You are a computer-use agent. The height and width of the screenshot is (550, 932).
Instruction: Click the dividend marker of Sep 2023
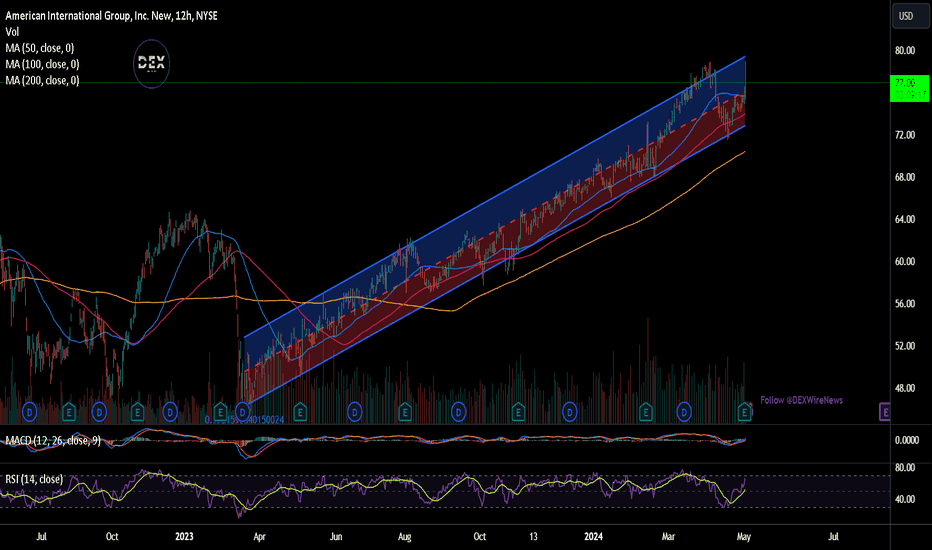(x=458, y=411)
